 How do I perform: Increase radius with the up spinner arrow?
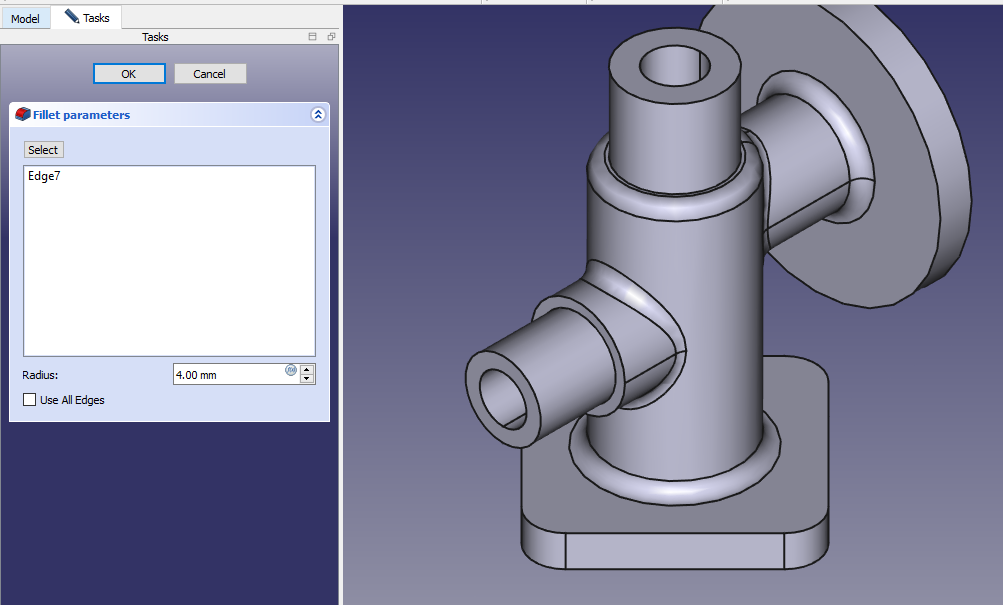tap(307, 370)
